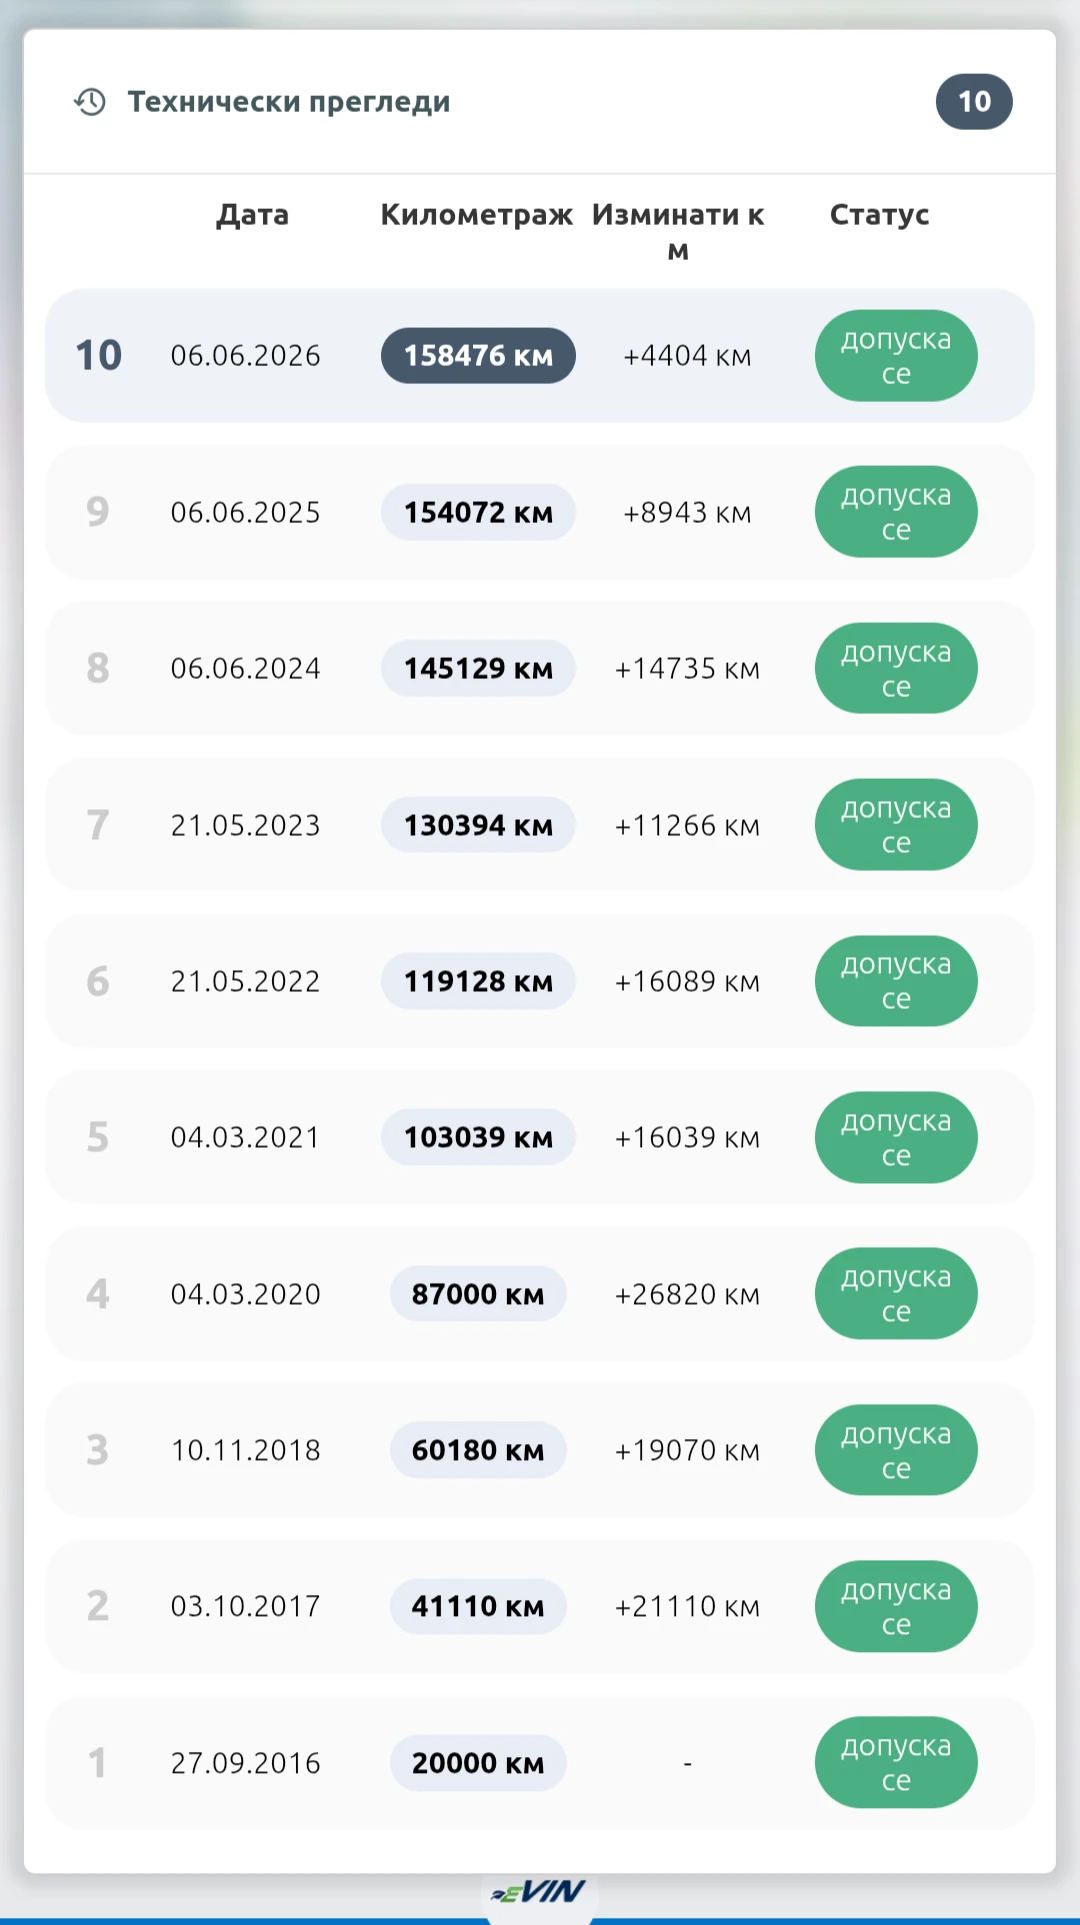Click the 145129 км mileage badge
This screenshot has width=1080, height=1925.
478,668
